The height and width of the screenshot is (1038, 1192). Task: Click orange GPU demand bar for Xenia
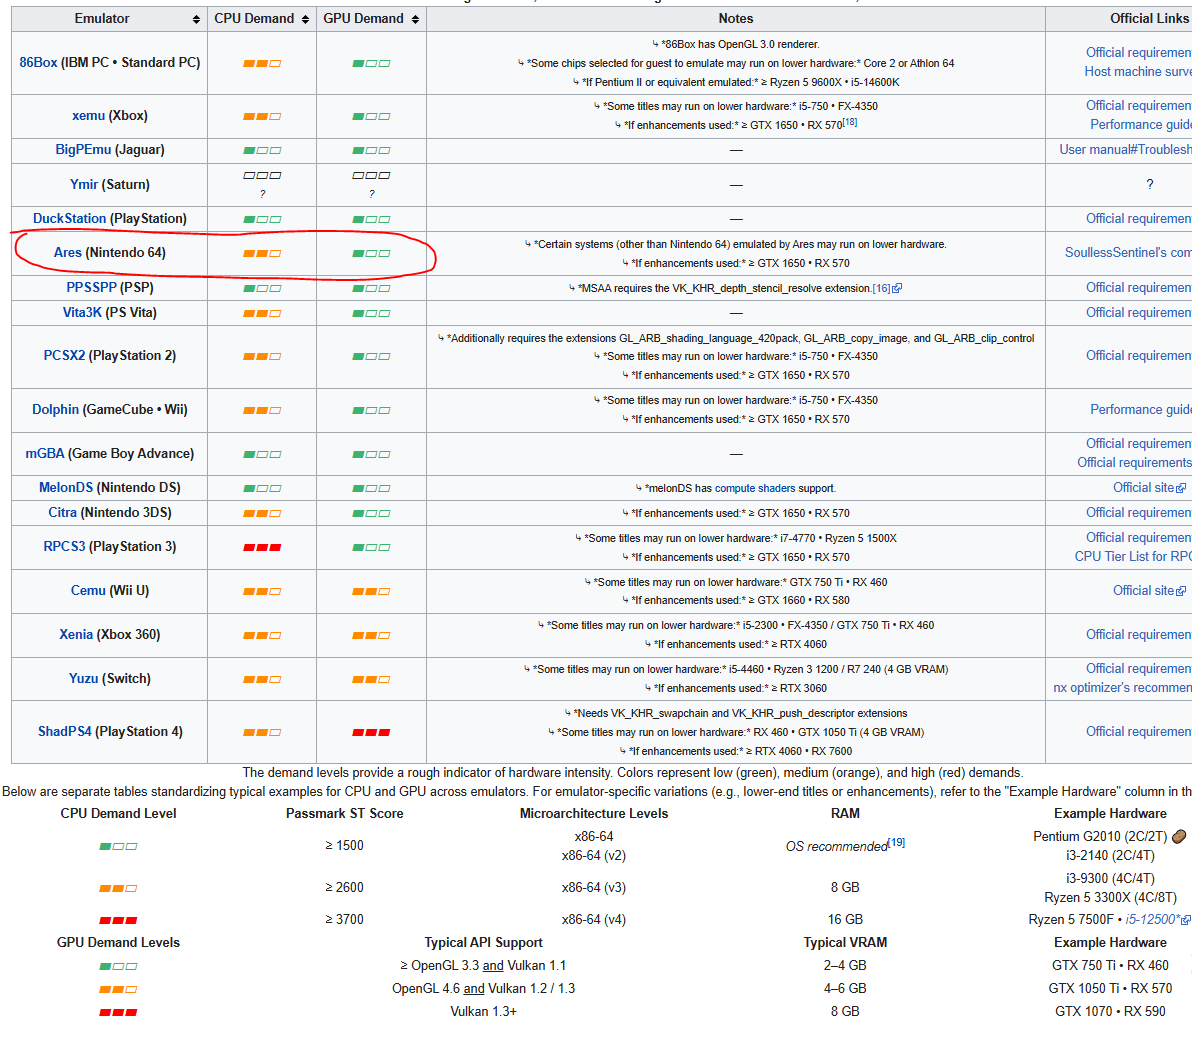pyautogui.click(x=371, y=636)
